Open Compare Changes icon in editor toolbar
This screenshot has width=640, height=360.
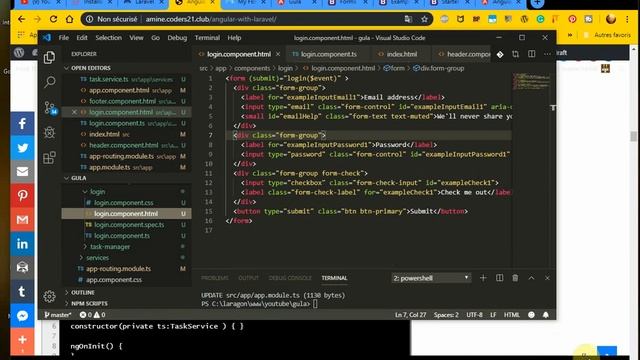coord(516,54)
